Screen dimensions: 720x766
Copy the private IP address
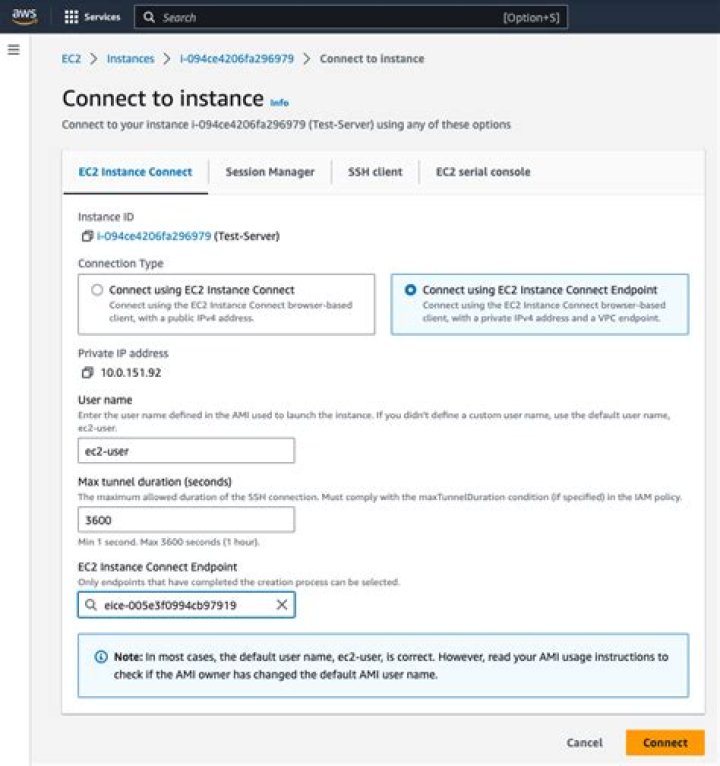pyautogui.click(x=87, y=372)
